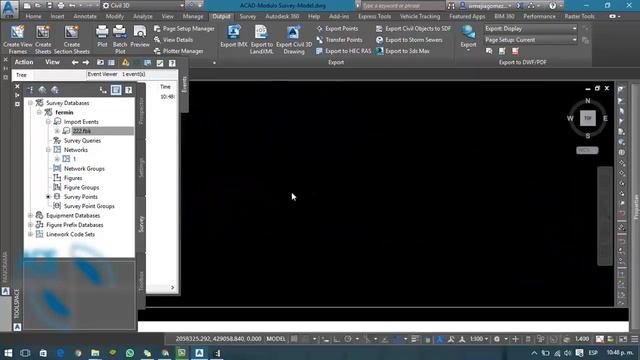Open the Vehicle Tracking tab
The width and height of the screenshot is (640, 360).
click(420, 16)
